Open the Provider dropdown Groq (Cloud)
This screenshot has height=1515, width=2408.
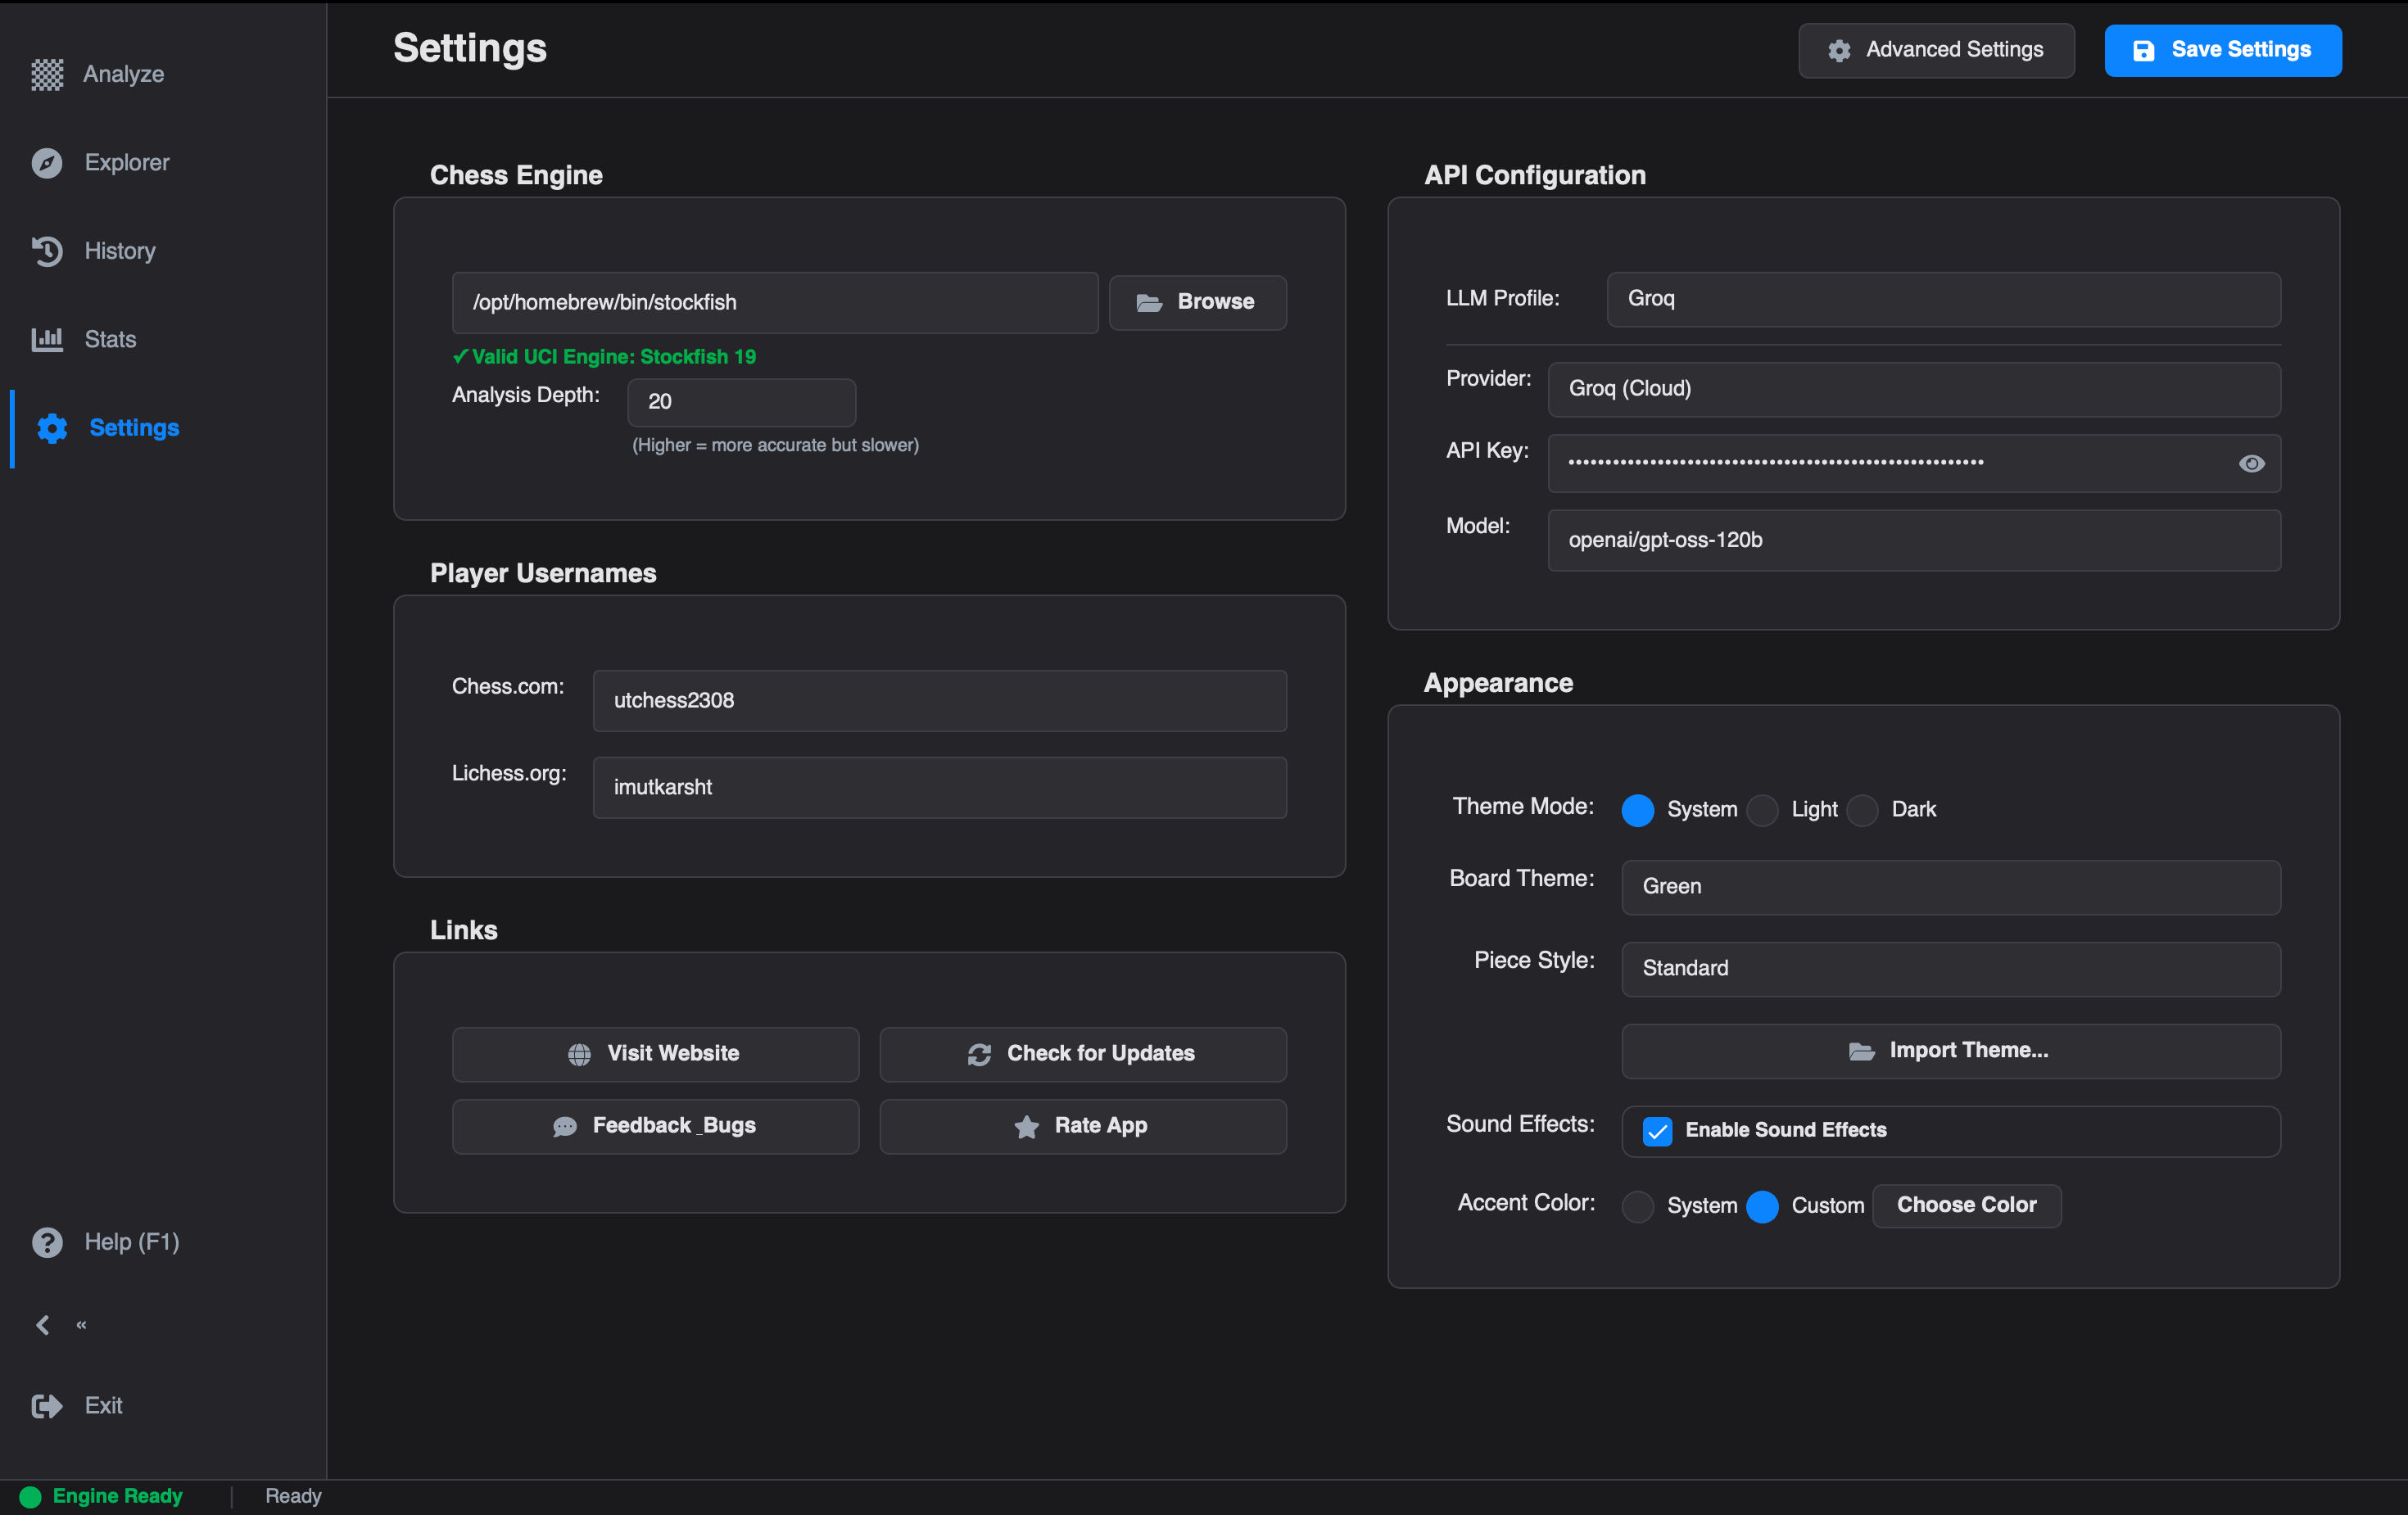click(1914, 389)
